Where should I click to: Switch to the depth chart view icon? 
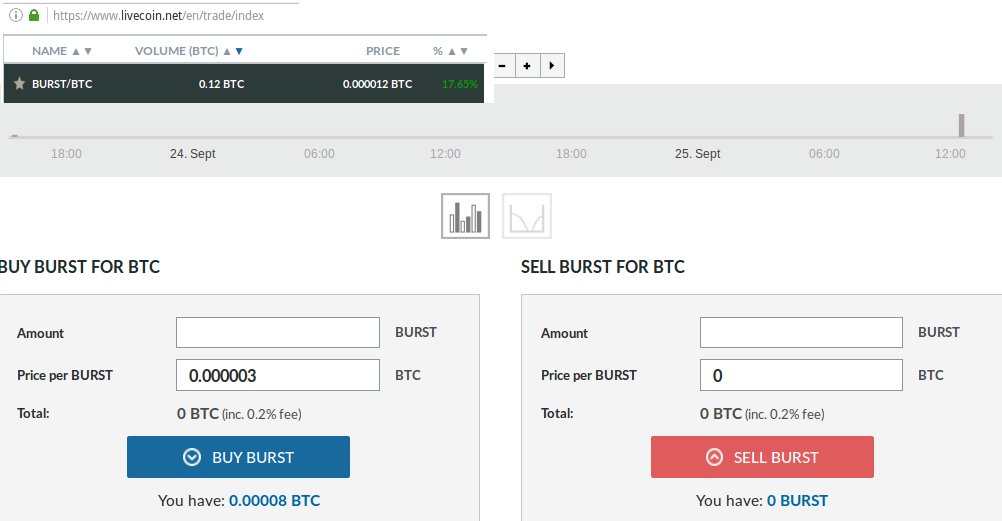coord(527,216)
